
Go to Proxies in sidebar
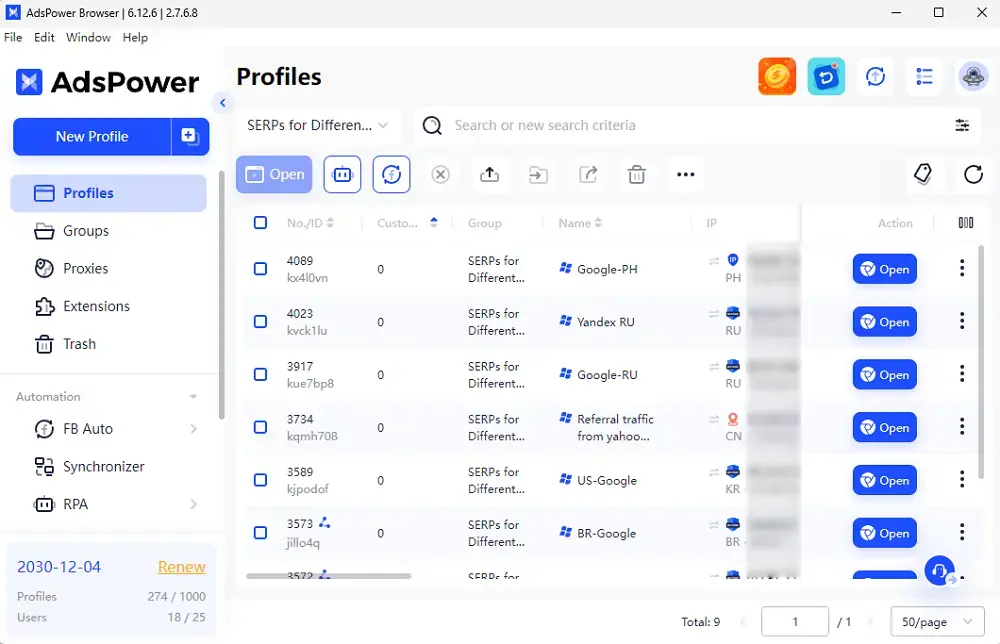point(108,268)
